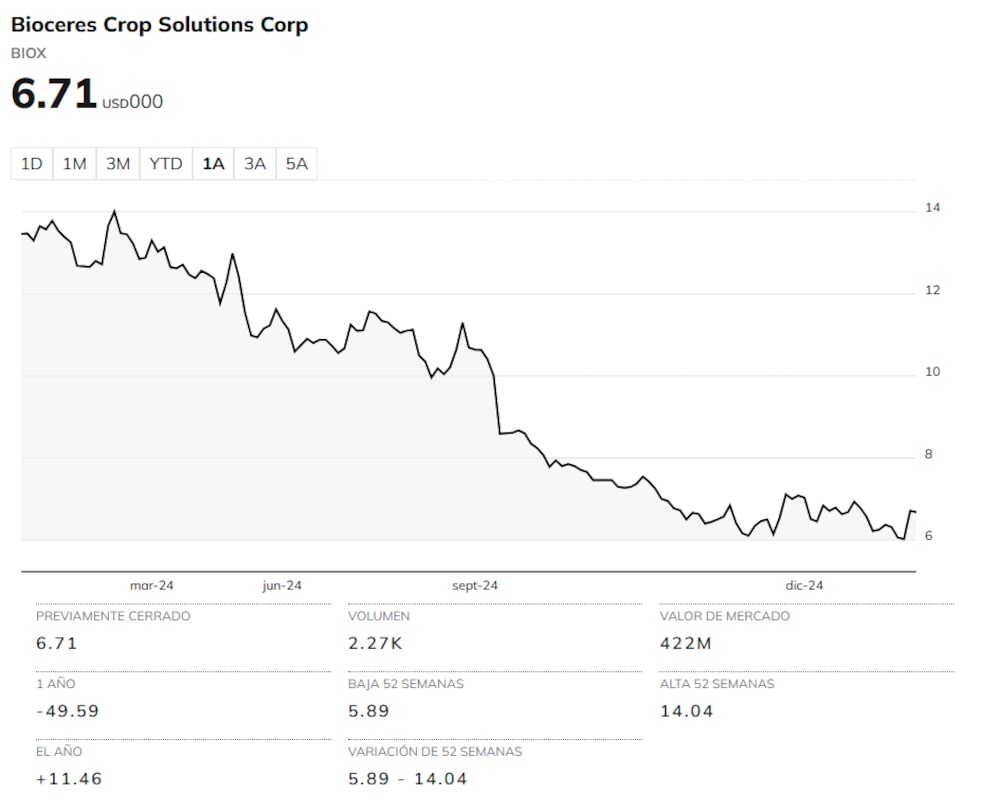Click the Variación de 52 Semanas range
1000x811 pixels.
[x=407, y=778]
